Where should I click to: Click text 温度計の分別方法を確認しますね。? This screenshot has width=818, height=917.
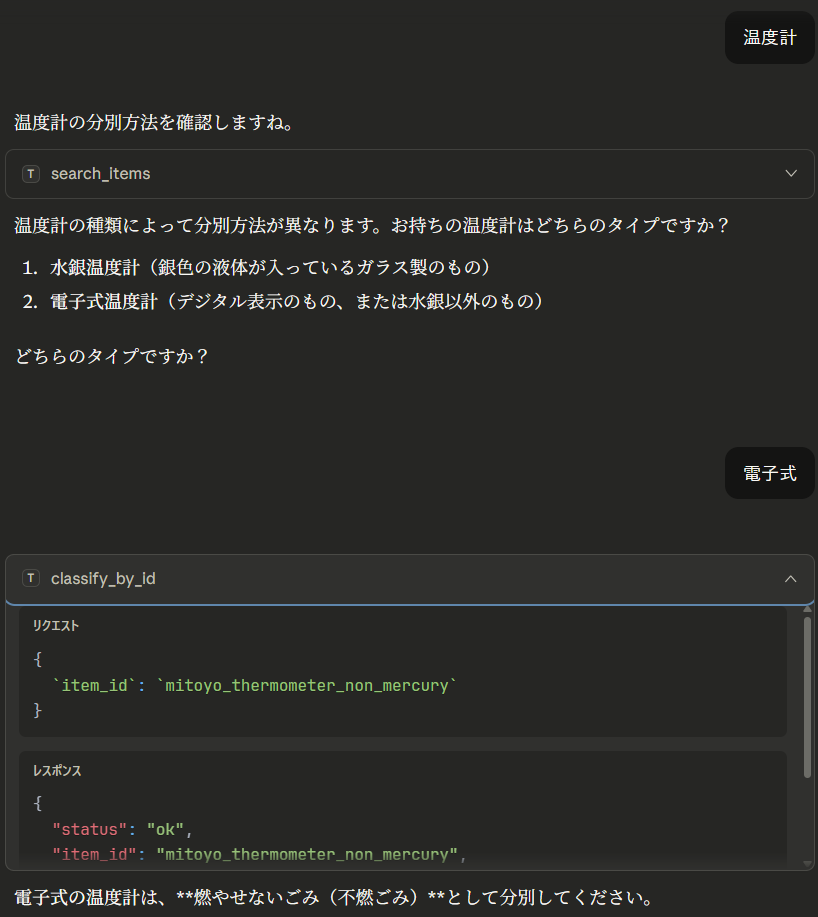(x=155, y=123)
